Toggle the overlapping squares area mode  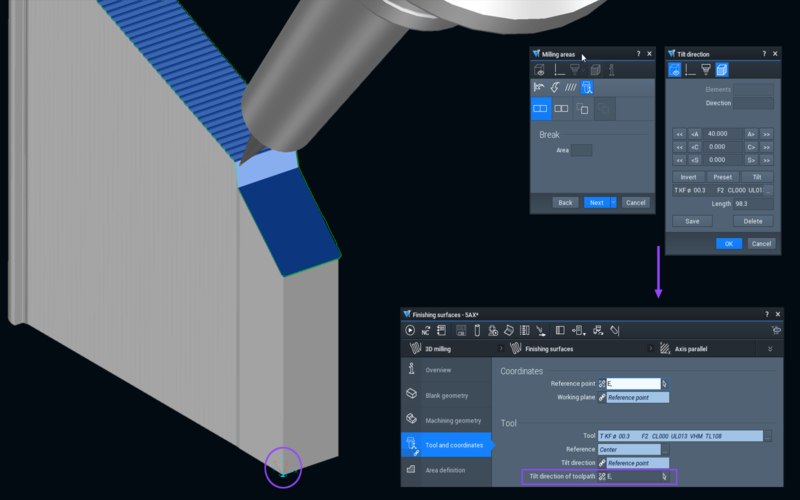(x=583, y=109)
